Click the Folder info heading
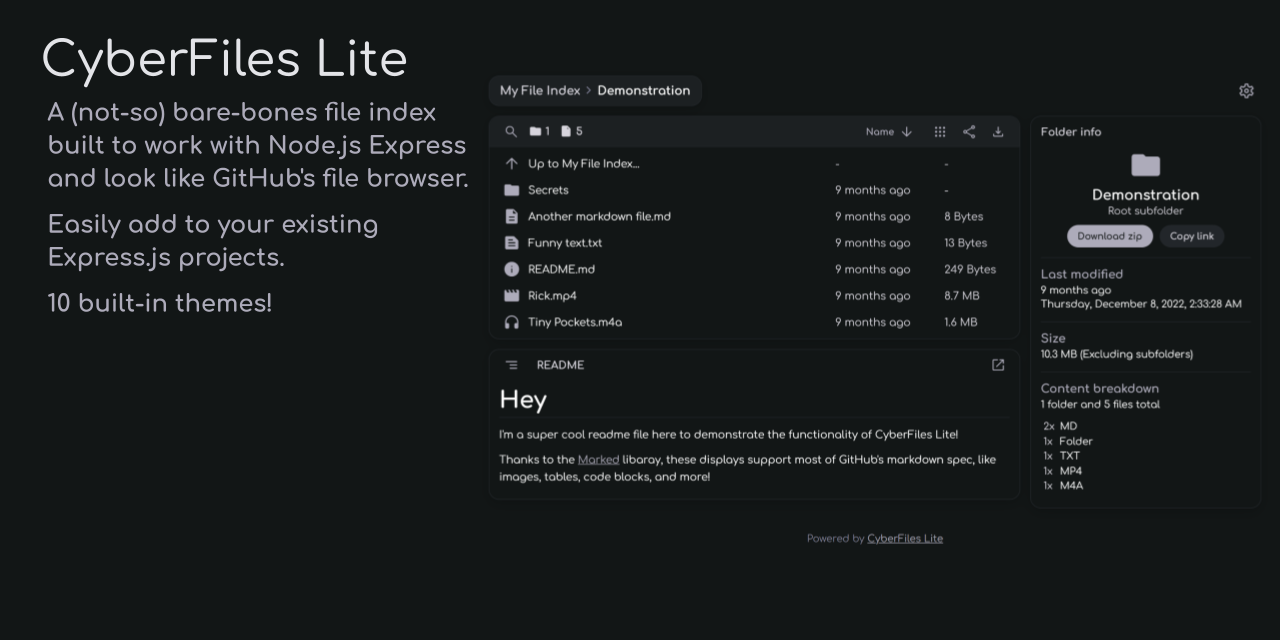1280x640 pixels. tap(1071, 132)
